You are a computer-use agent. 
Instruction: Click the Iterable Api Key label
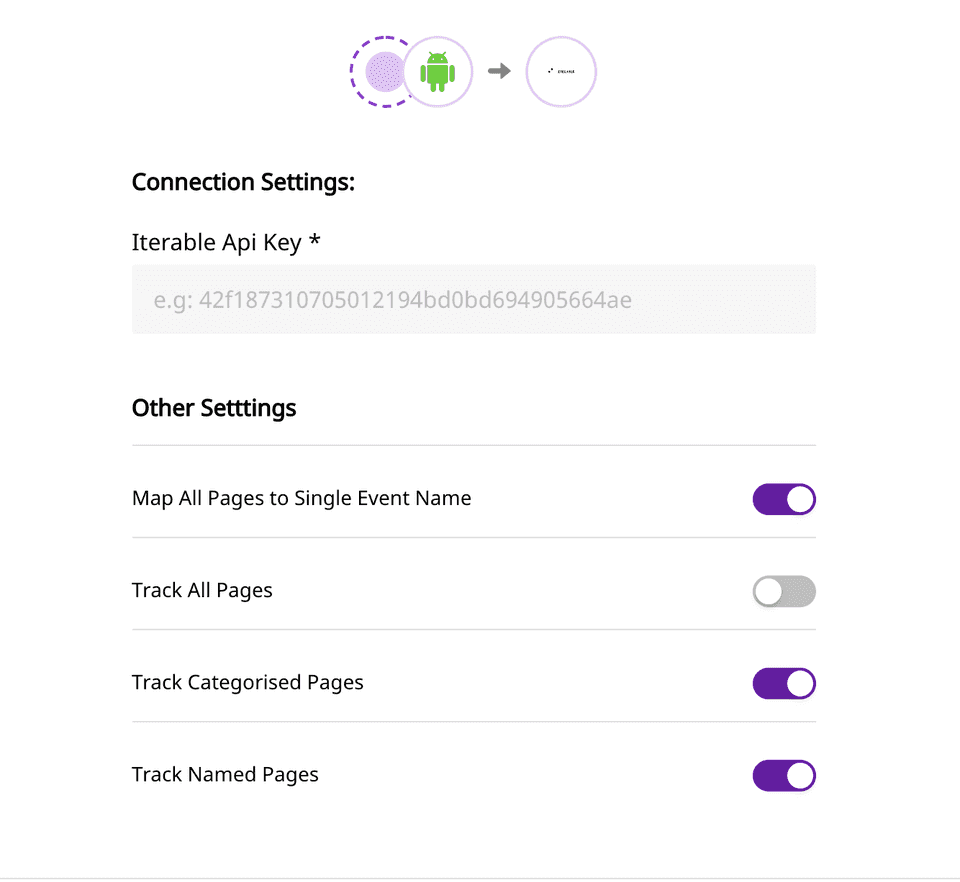click(x=216, y=242)
